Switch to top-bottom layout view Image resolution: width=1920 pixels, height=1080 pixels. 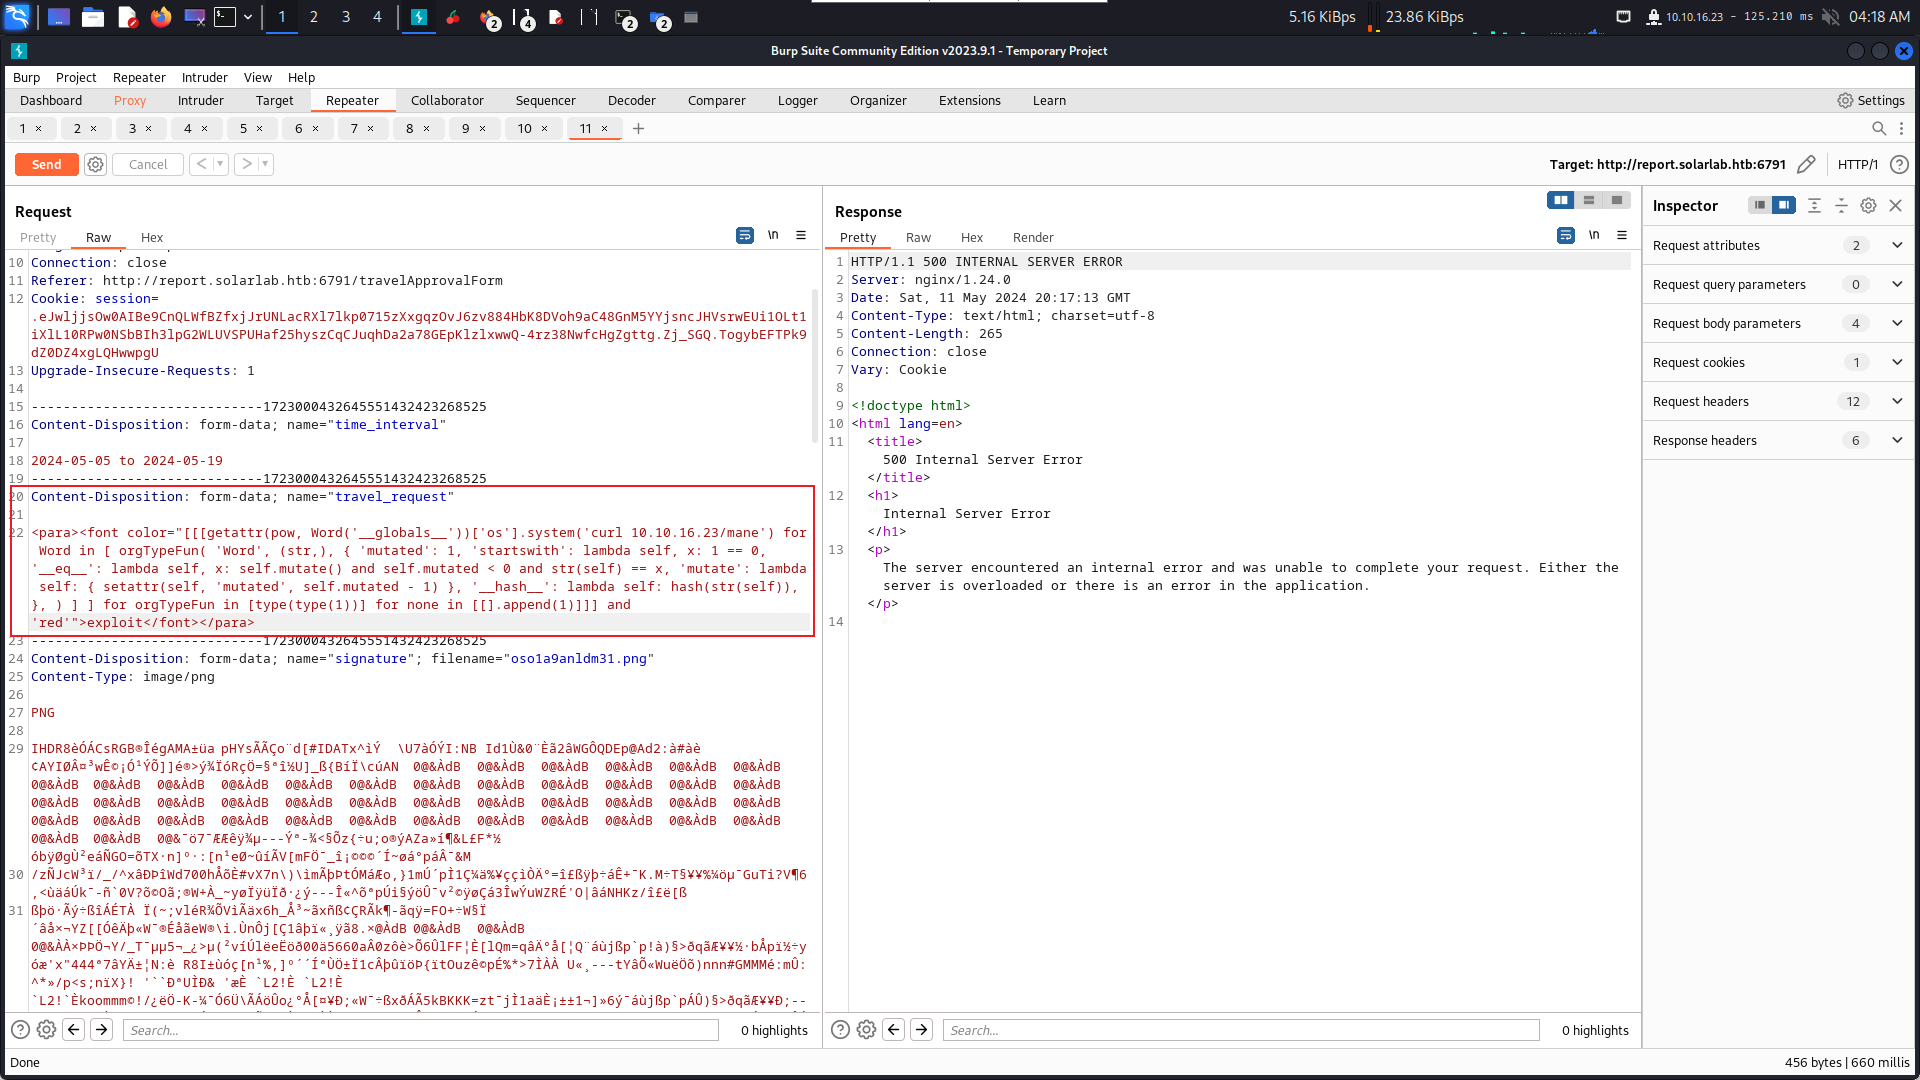(1589, 200)
